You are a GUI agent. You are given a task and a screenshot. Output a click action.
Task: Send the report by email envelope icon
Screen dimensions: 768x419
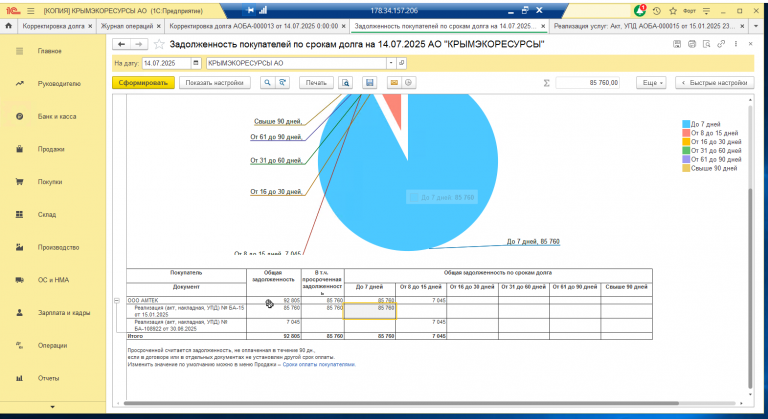click(394, 83)
